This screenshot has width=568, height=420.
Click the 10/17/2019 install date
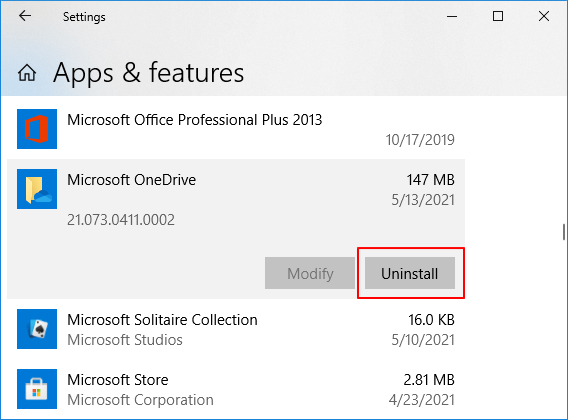(x=420, y=140)
